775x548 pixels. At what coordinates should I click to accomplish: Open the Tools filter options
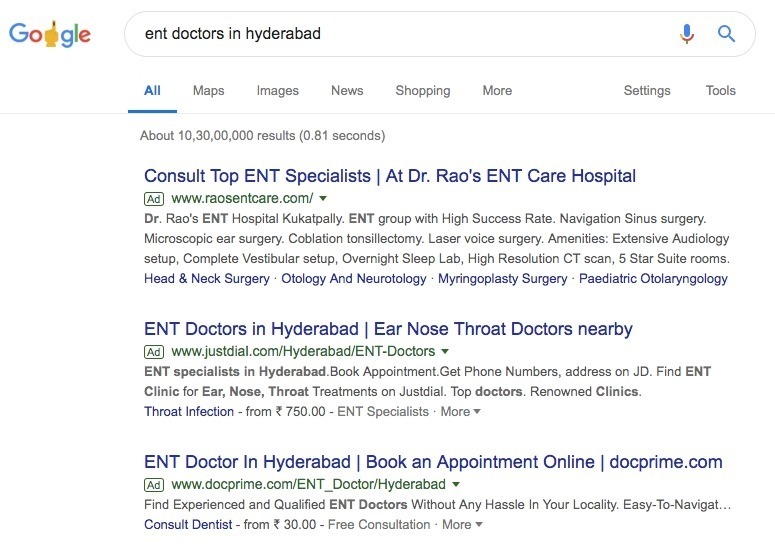tap(721, 91)
